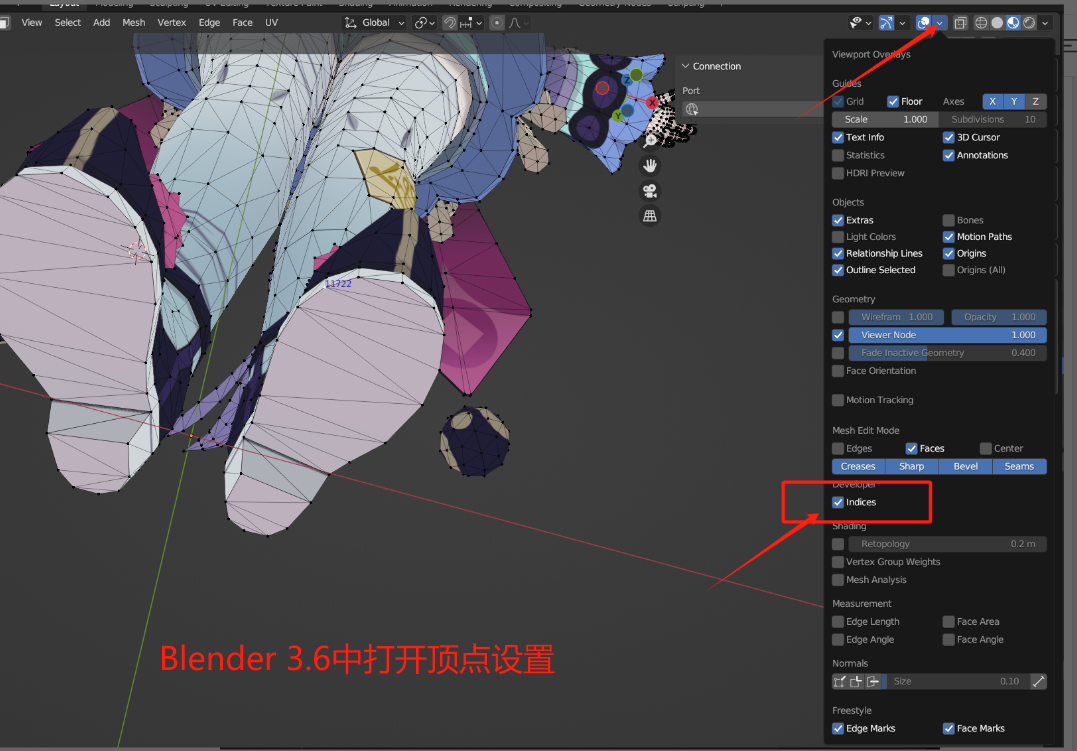
Task: Open the shading options dropdown arrow
Action: (1045, 23)
